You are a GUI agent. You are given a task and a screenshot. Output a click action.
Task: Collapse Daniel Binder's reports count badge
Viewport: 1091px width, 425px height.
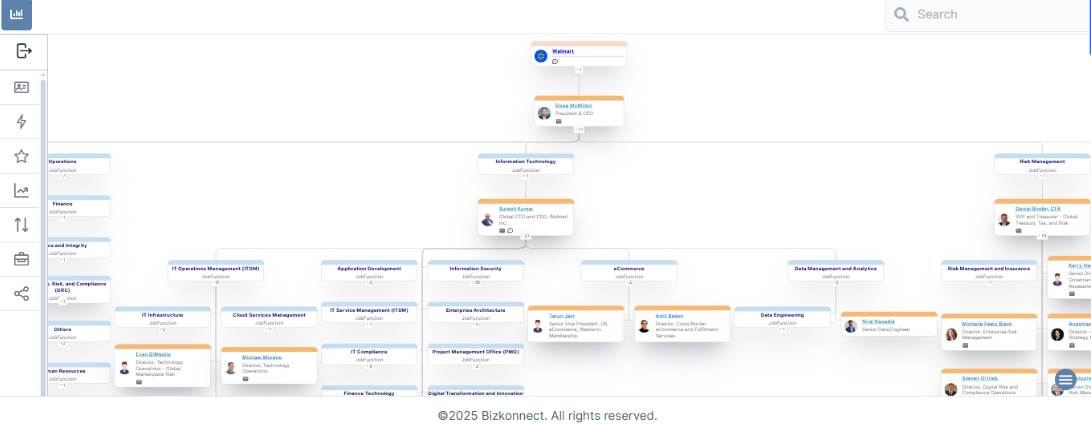point(1042,236)
